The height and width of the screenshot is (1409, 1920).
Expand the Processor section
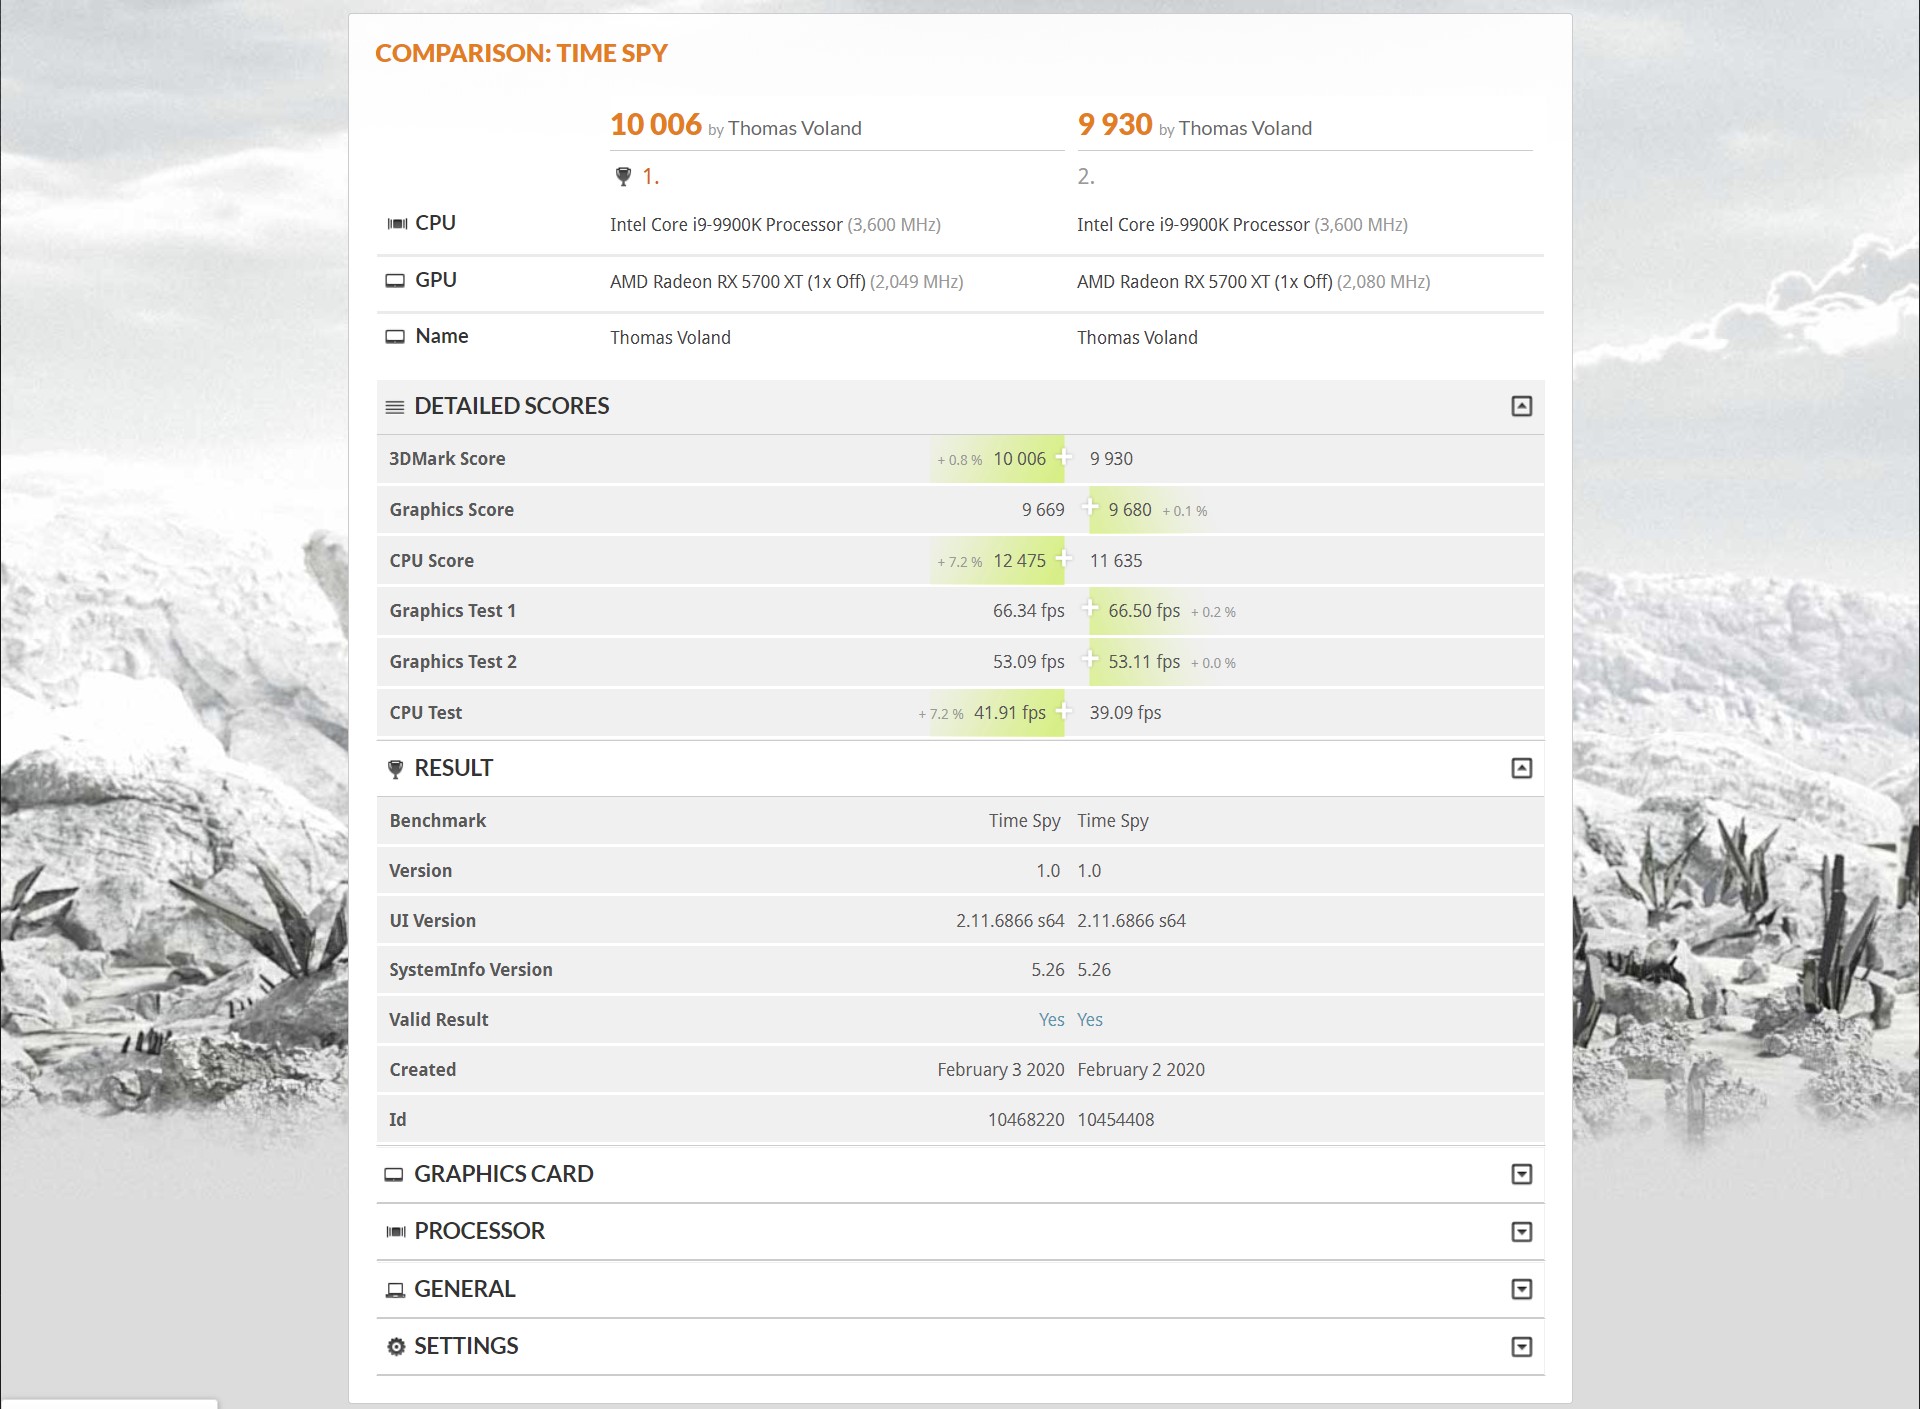point(1521,1231)
